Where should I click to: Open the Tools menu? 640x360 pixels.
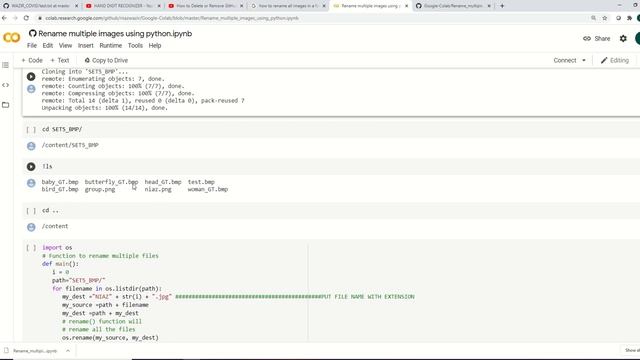coord(135,45)
